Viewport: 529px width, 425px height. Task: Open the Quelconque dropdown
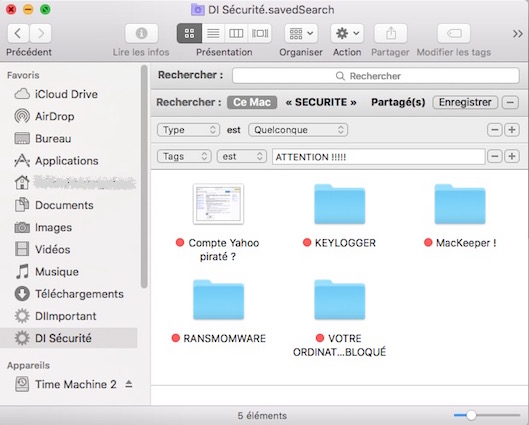[x=298, y=130]
